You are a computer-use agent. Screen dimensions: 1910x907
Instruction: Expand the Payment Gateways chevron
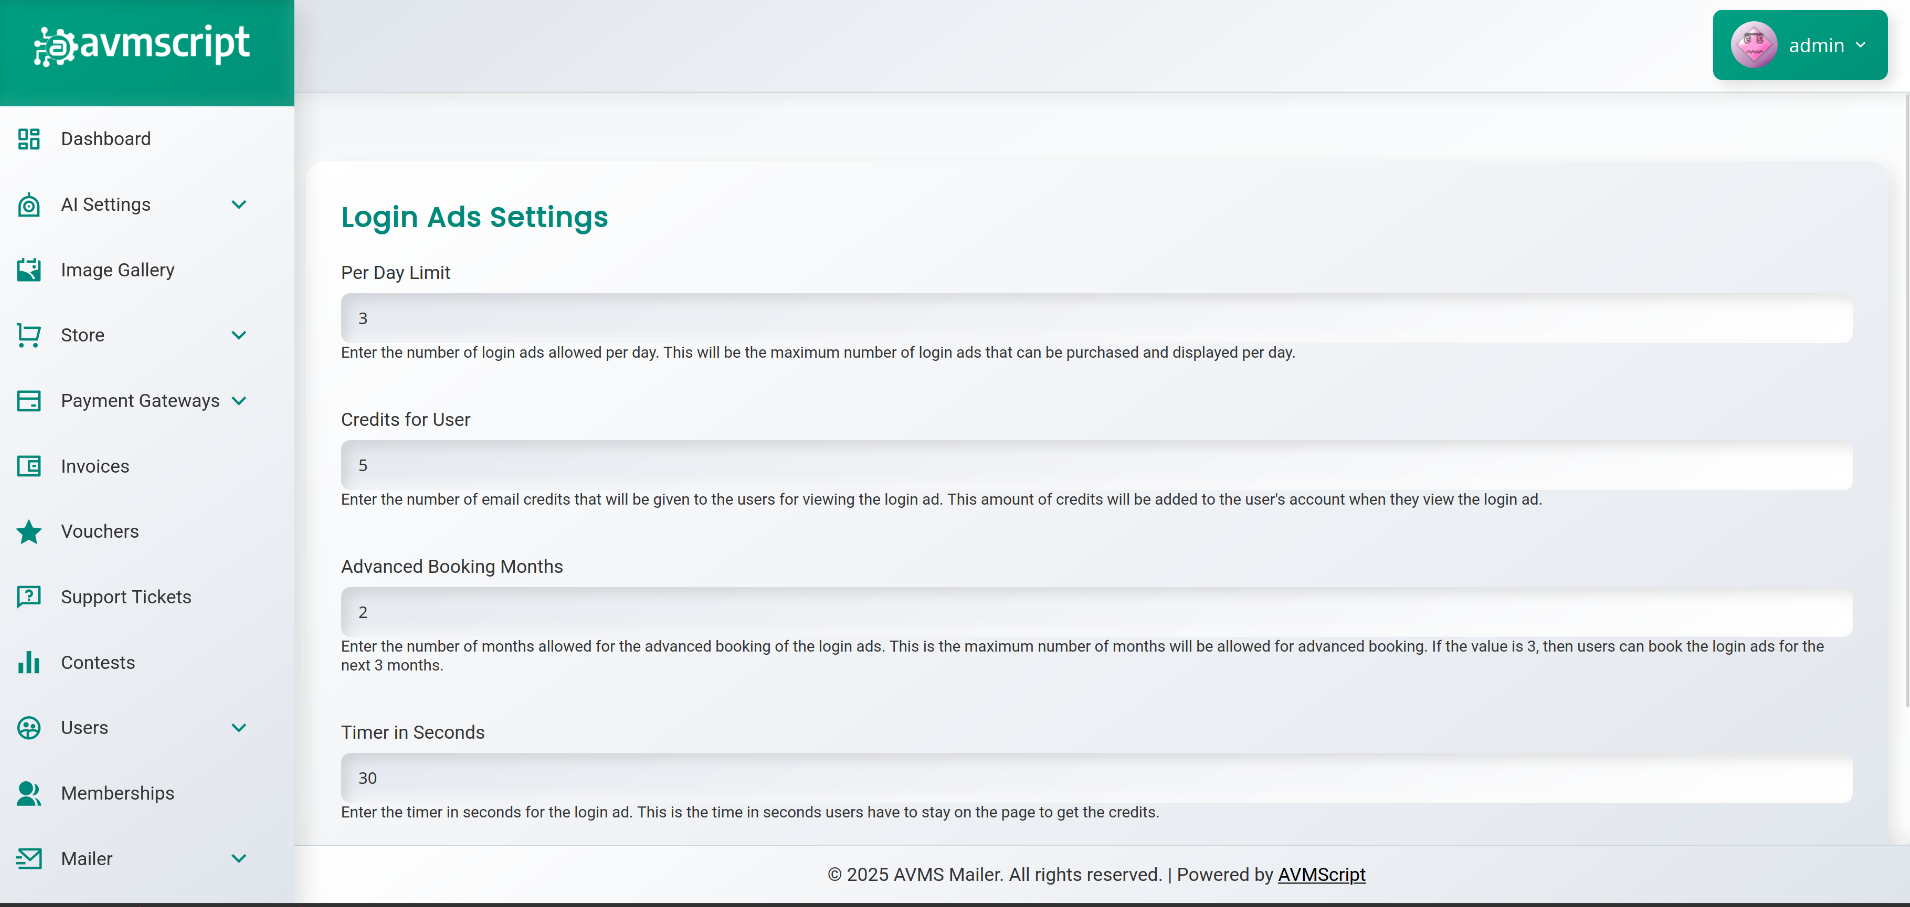click(239, 401)
